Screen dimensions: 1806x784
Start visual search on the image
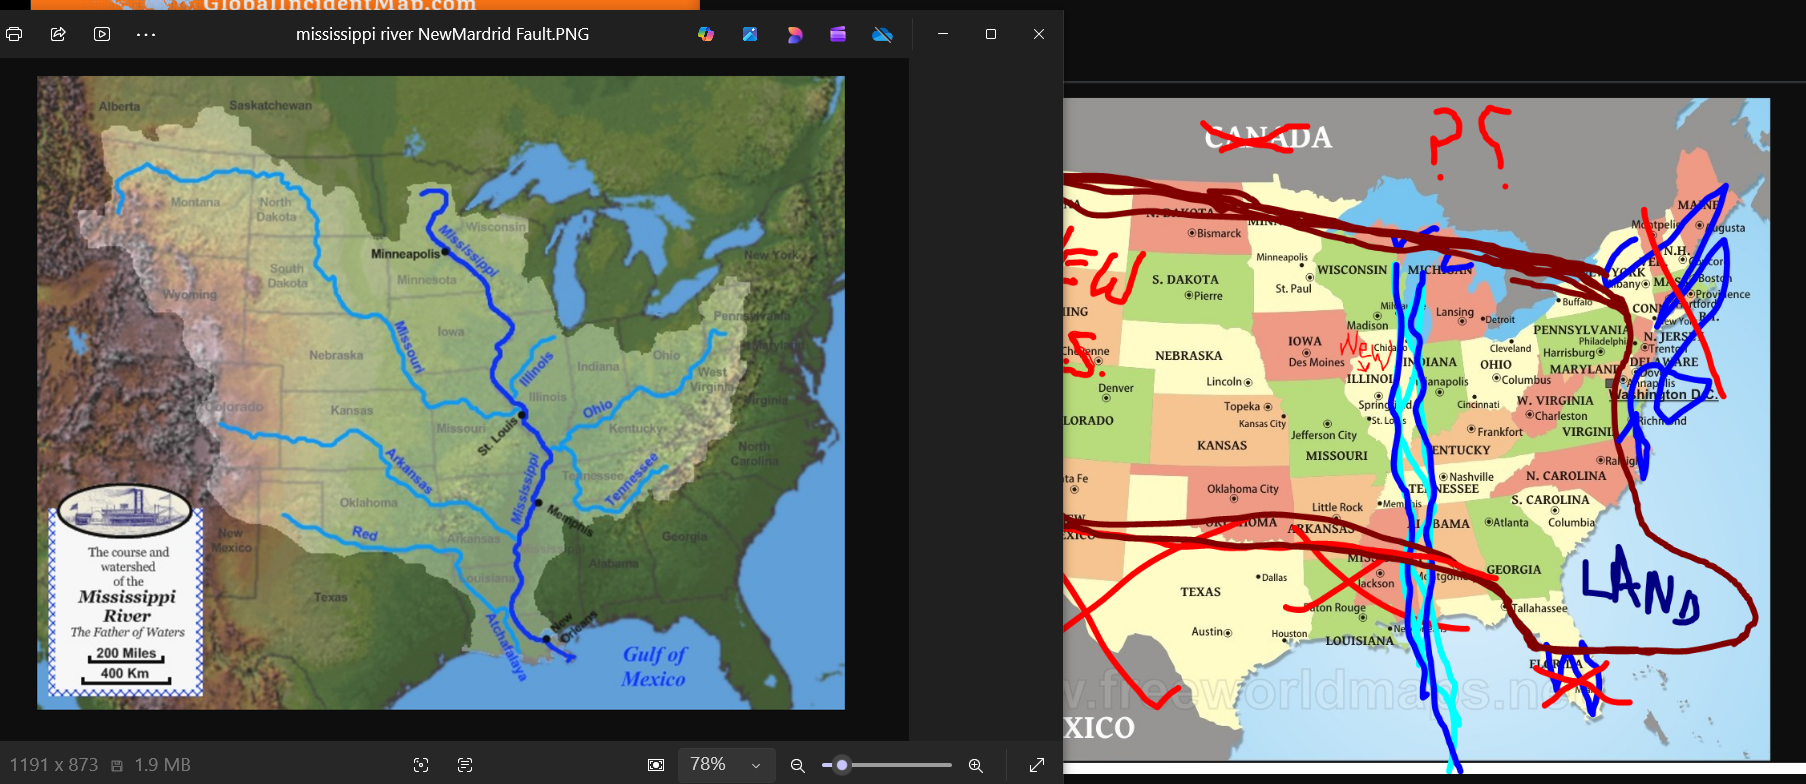pos(421,765)
